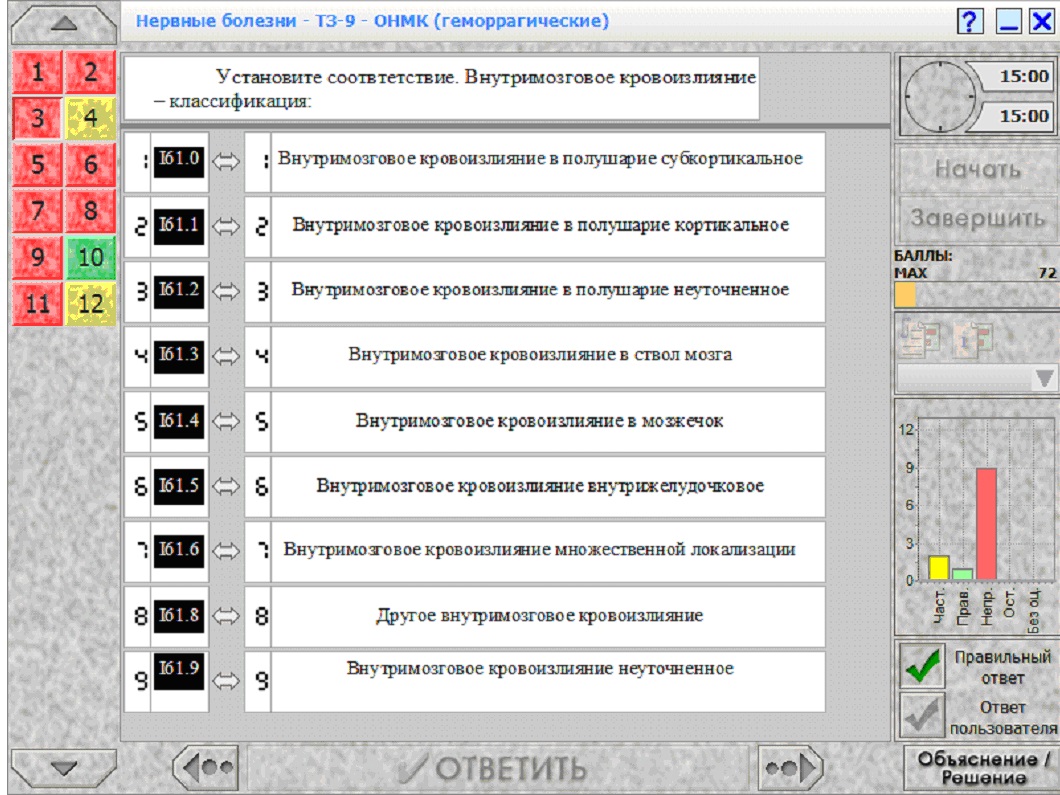Select question 11 tile
Image resolution: width=1060 pixels, height=795 pixels.
coord(38,303)
